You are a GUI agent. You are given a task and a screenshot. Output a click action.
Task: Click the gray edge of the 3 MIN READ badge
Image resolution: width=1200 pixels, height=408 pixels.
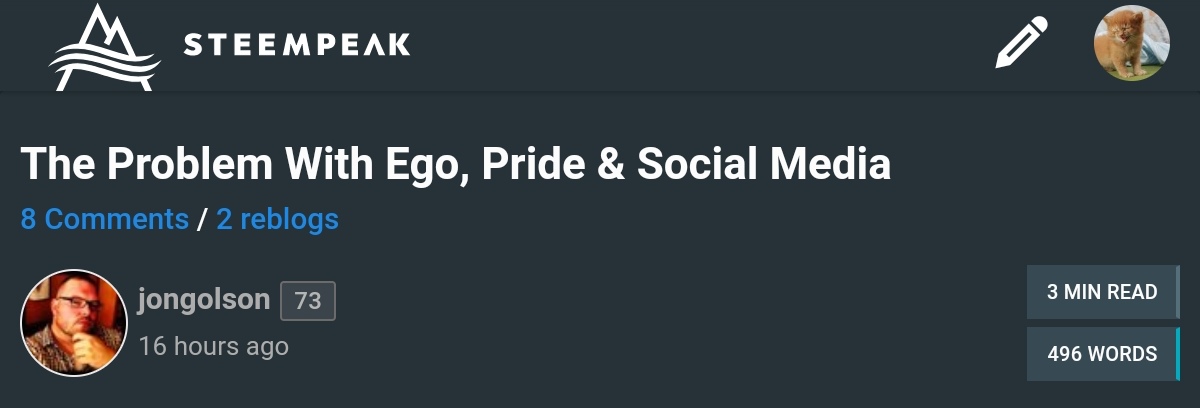coord(1178,292)
